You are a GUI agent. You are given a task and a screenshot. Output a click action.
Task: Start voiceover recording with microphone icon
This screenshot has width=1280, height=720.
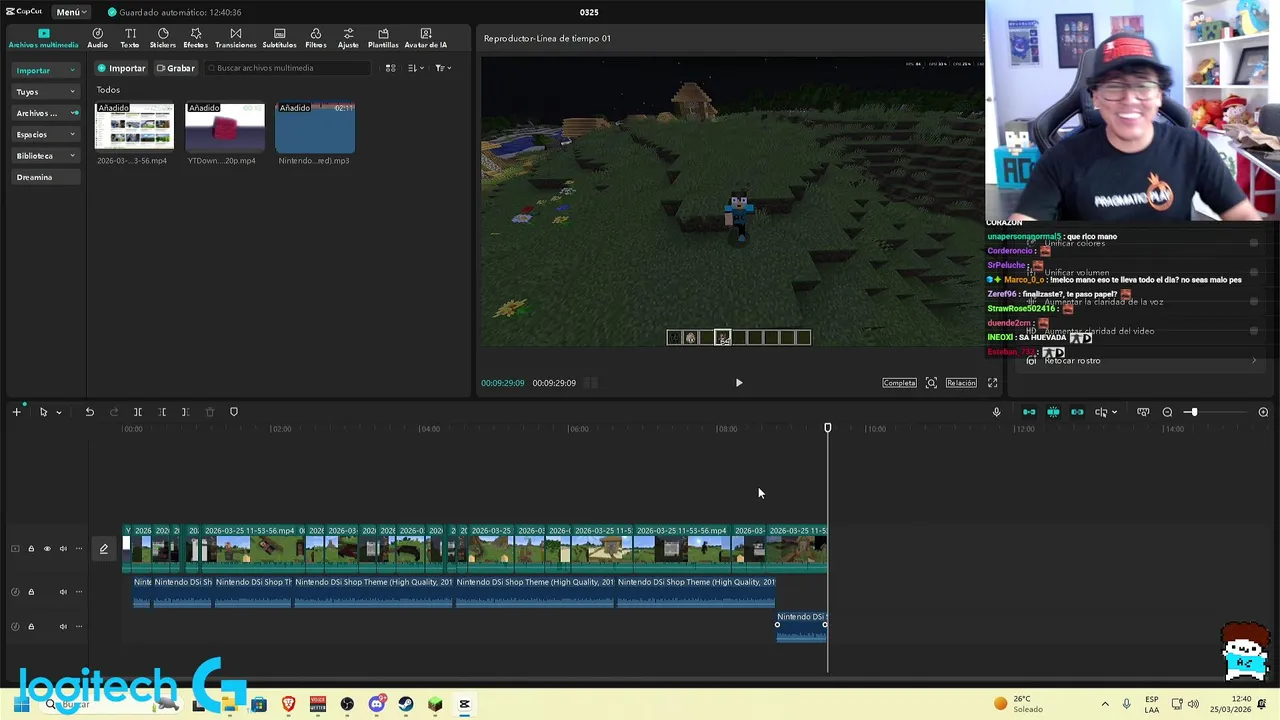[996, 412]
